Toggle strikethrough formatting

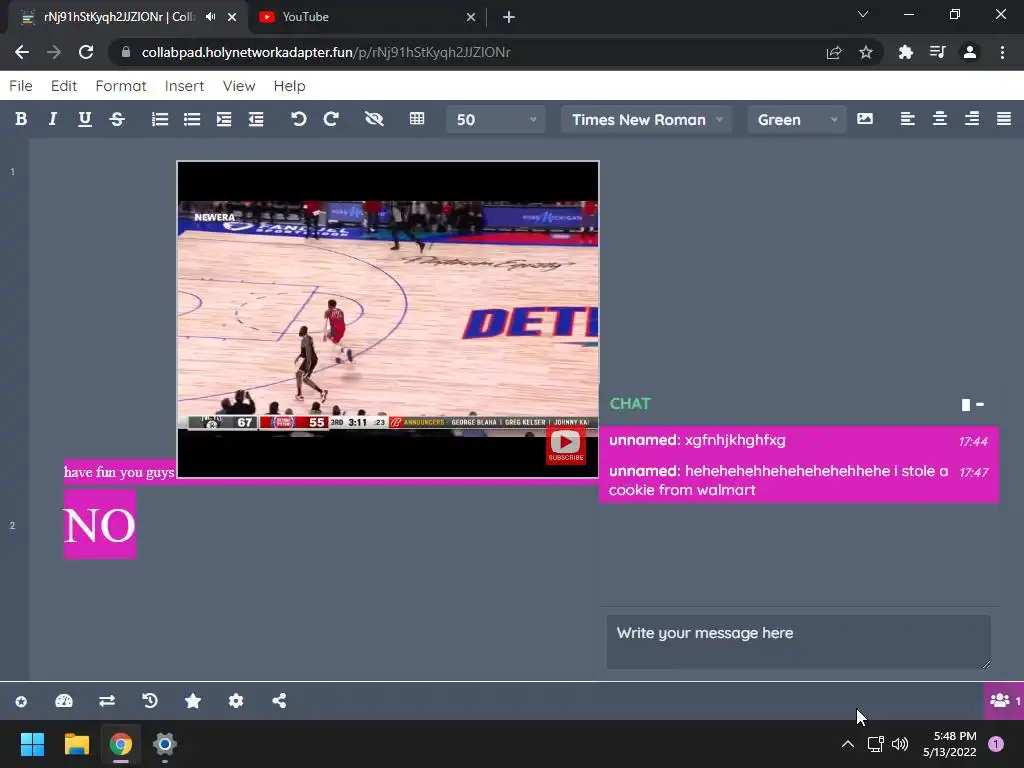(x=117, y=119)
